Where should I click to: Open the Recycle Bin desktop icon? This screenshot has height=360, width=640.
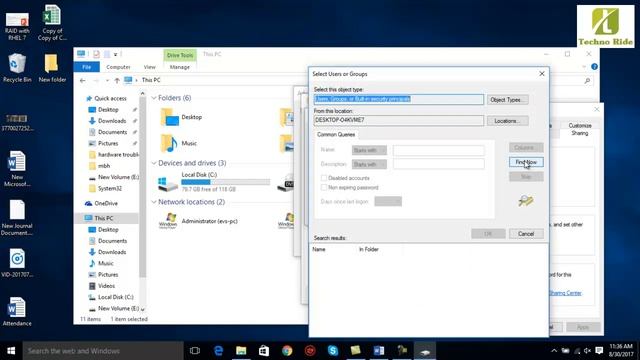[17, 68]
